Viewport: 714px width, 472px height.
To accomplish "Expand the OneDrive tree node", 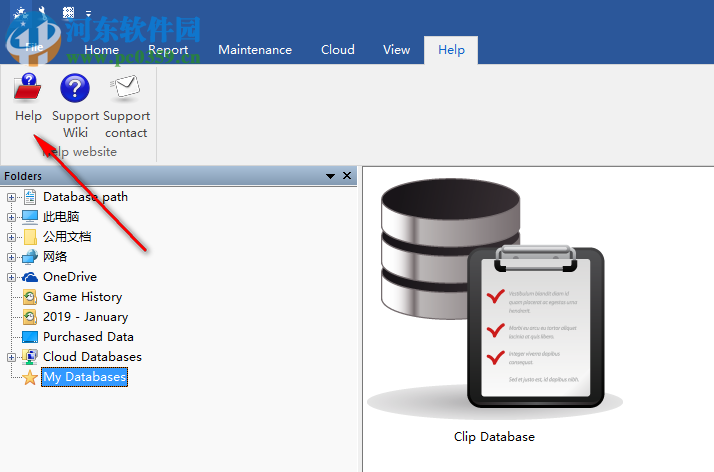I will pos(11,278).
